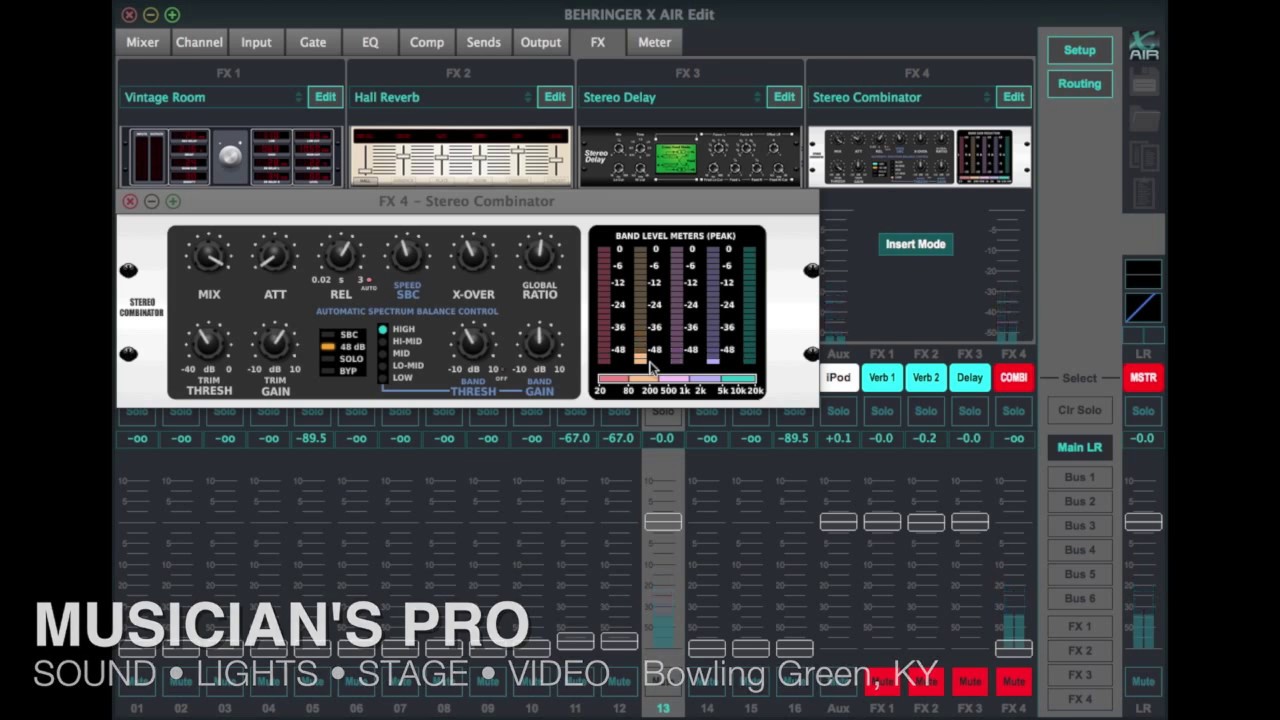Open the Setup button
This screenshot has height=720, width=1280.
point(1079,50)
